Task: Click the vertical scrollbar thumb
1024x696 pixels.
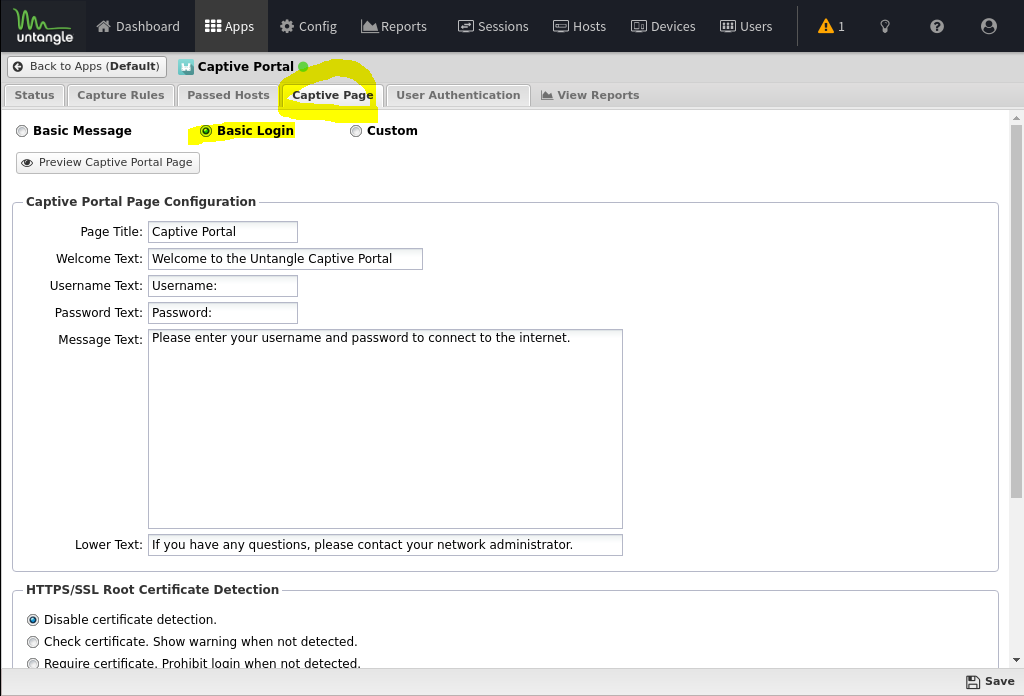Action: [x=1016, y=312]
